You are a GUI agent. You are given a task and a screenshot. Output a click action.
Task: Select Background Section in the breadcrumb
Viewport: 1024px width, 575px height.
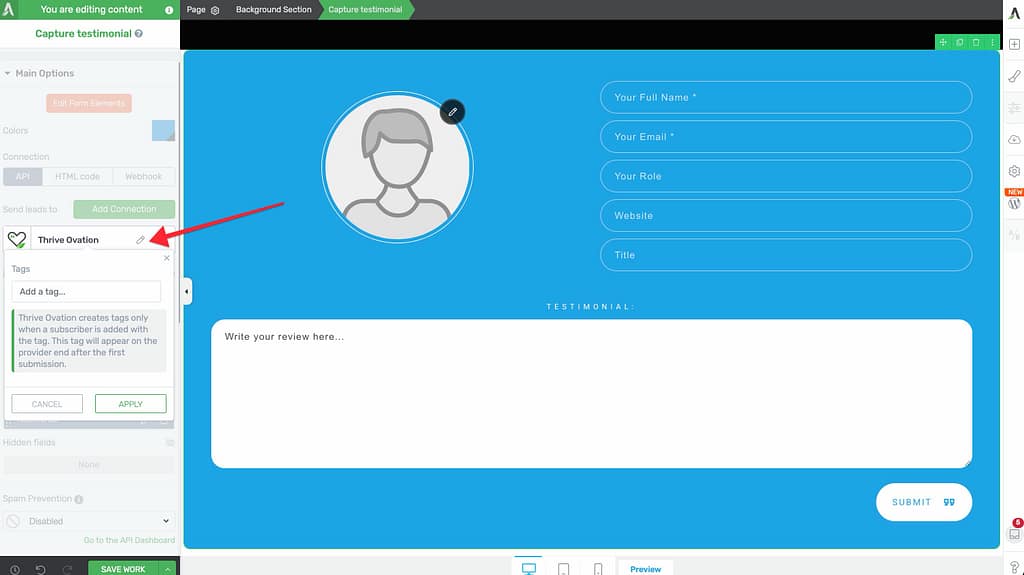click(273, 10)
